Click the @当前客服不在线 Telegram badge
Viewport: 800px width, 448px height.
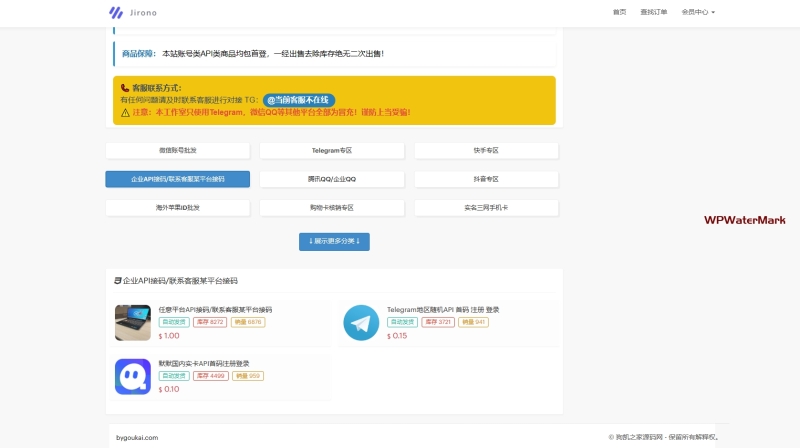[299, 100]
